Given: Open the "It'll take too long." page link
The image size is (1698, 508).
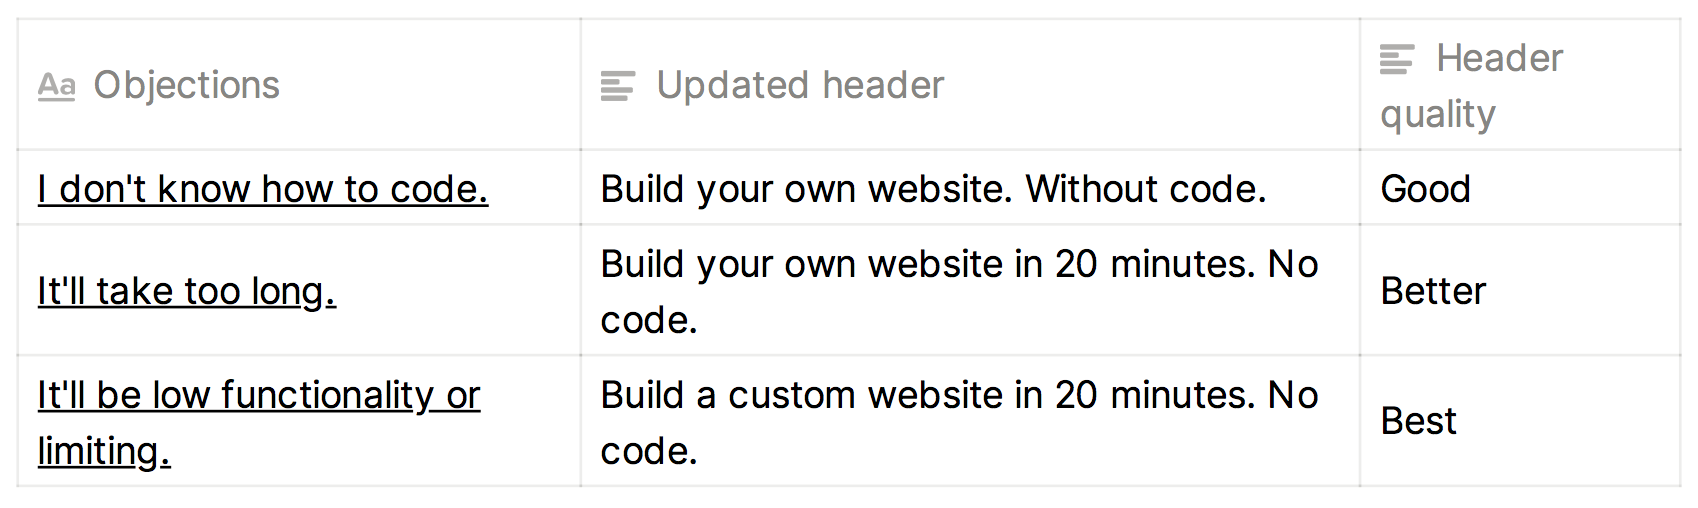Looking at the screenshot, I should (186, 291).
